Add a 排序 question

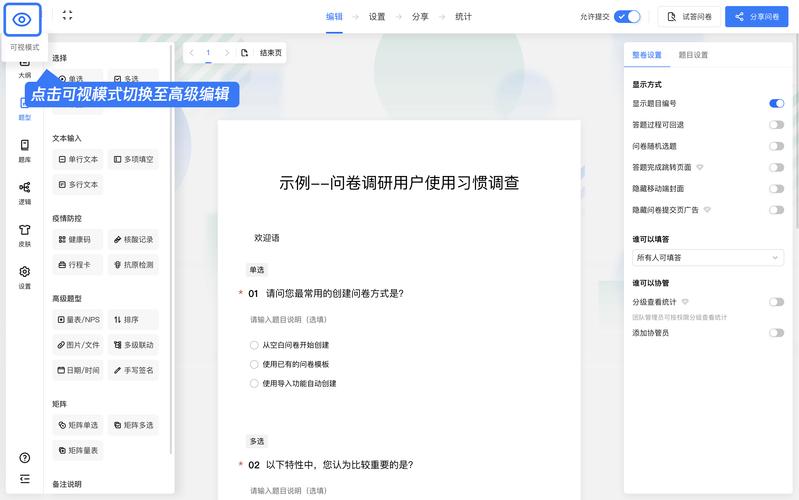pyautogui.click(x=133, y=320)
